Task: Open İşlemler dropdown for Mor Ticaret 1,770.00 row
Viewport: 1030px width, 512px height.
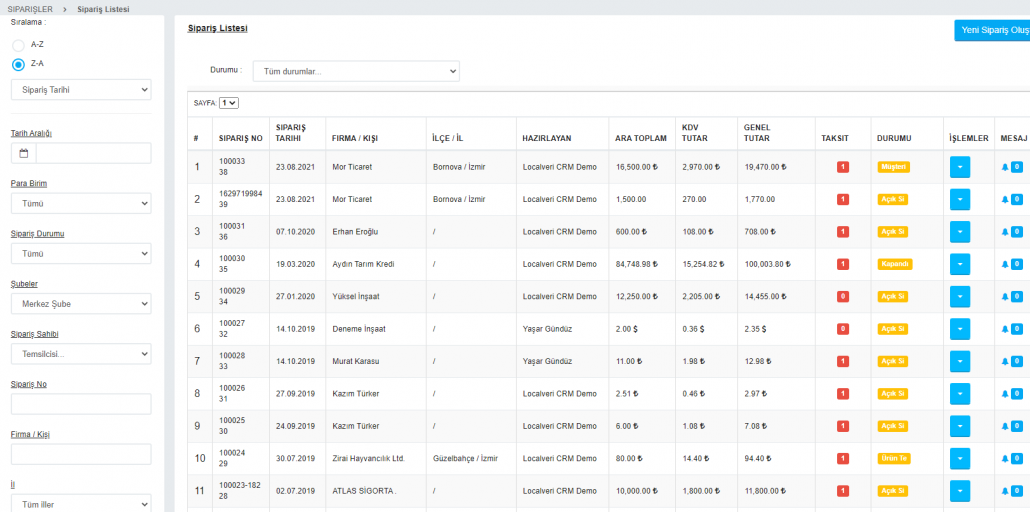Action: (x=960, y=199)
